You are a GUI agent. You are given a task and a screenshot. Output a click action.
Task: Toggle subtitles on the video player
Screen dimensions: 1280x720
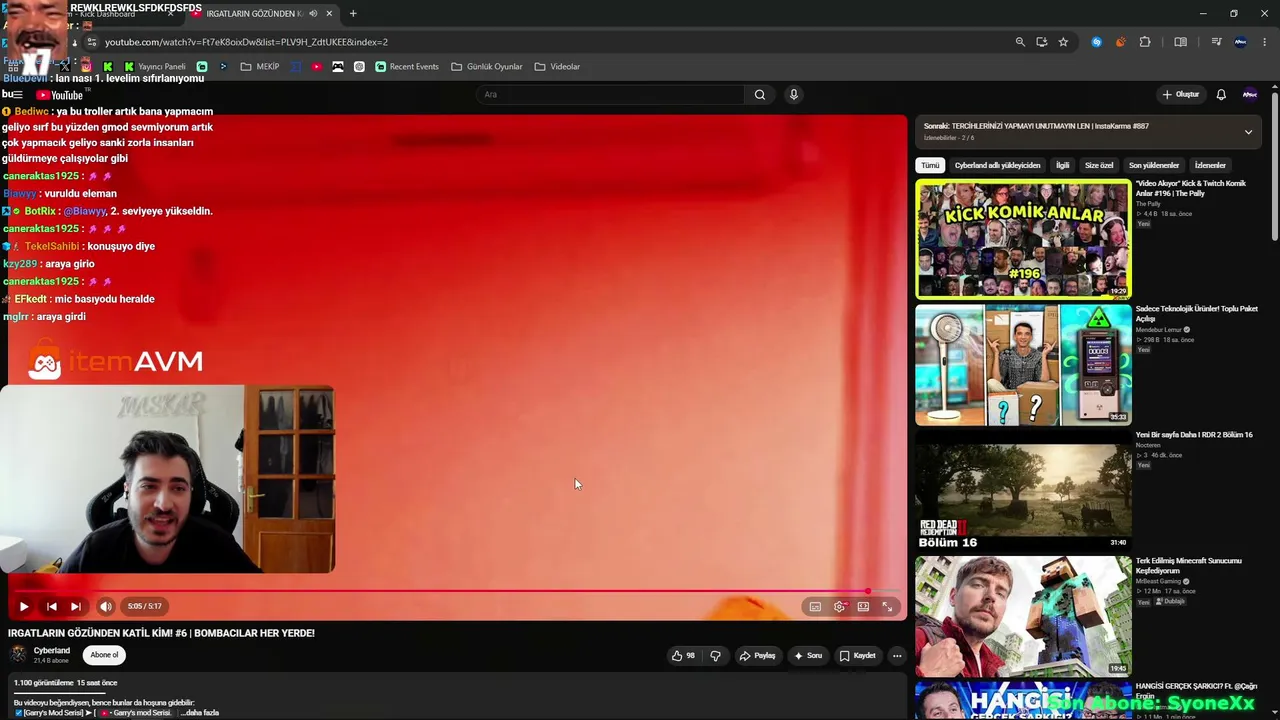click(x=815, y=606)
